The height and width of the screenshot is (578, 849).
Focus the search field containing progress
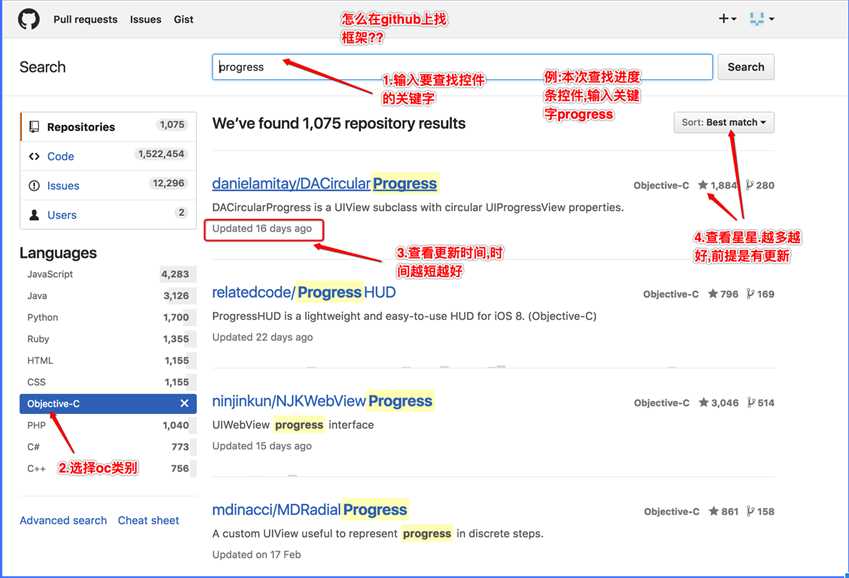click(462, 67)
